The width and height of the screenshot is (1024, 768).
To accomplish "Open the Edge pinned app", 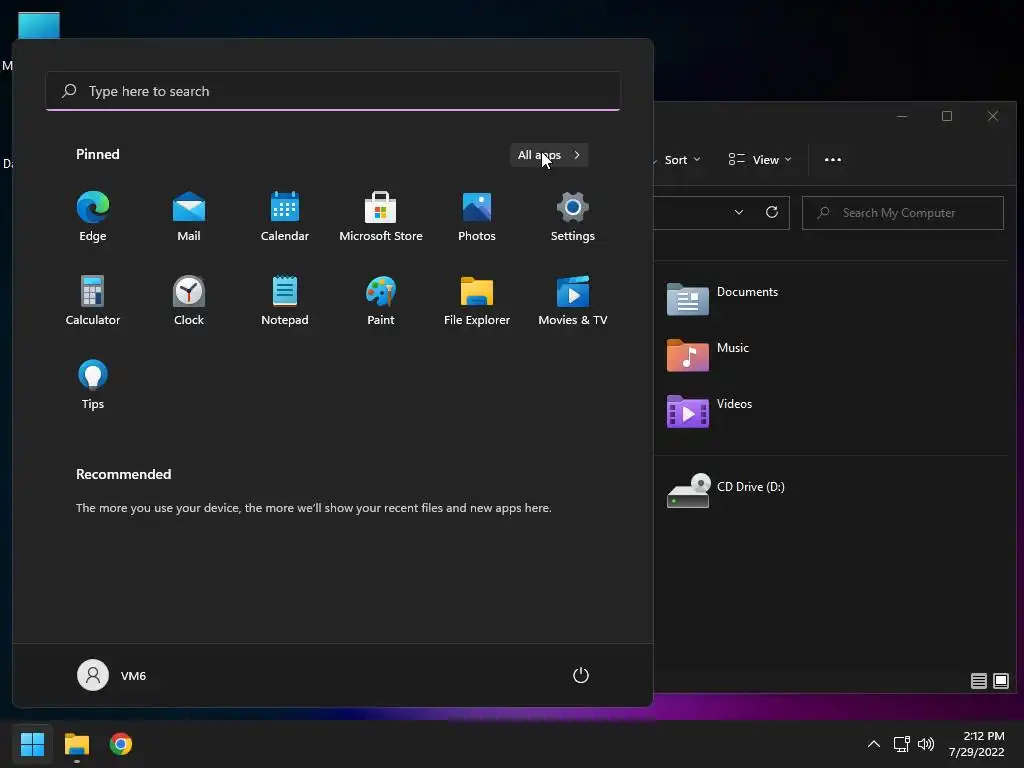I will [93, 217].
